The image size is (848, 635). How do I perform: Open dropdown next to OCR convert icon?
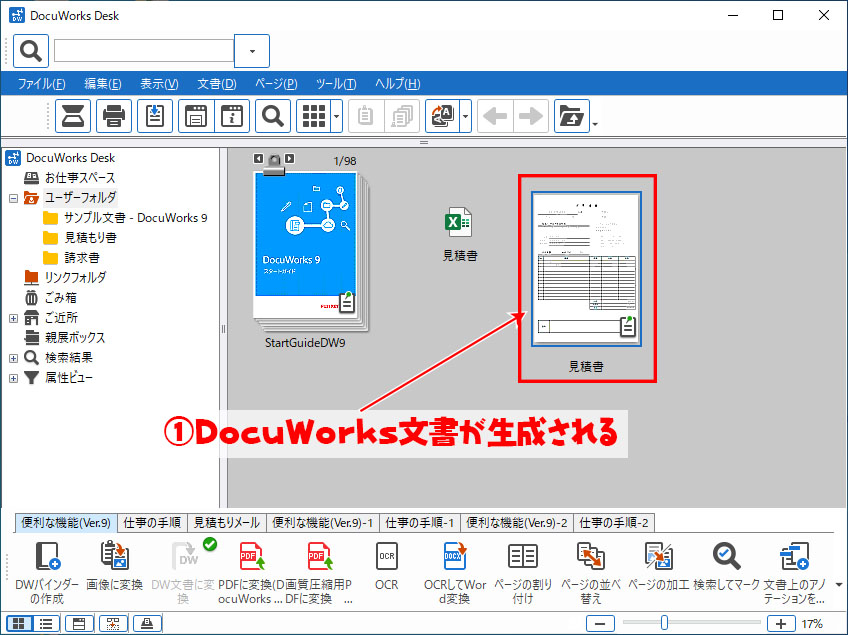click(x=466, y=116)
